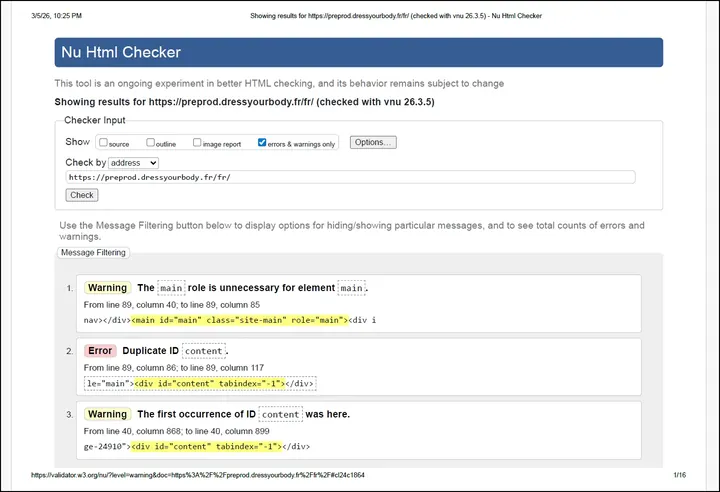
Task: Tick the outline checkbox
Action: point(150,142)
